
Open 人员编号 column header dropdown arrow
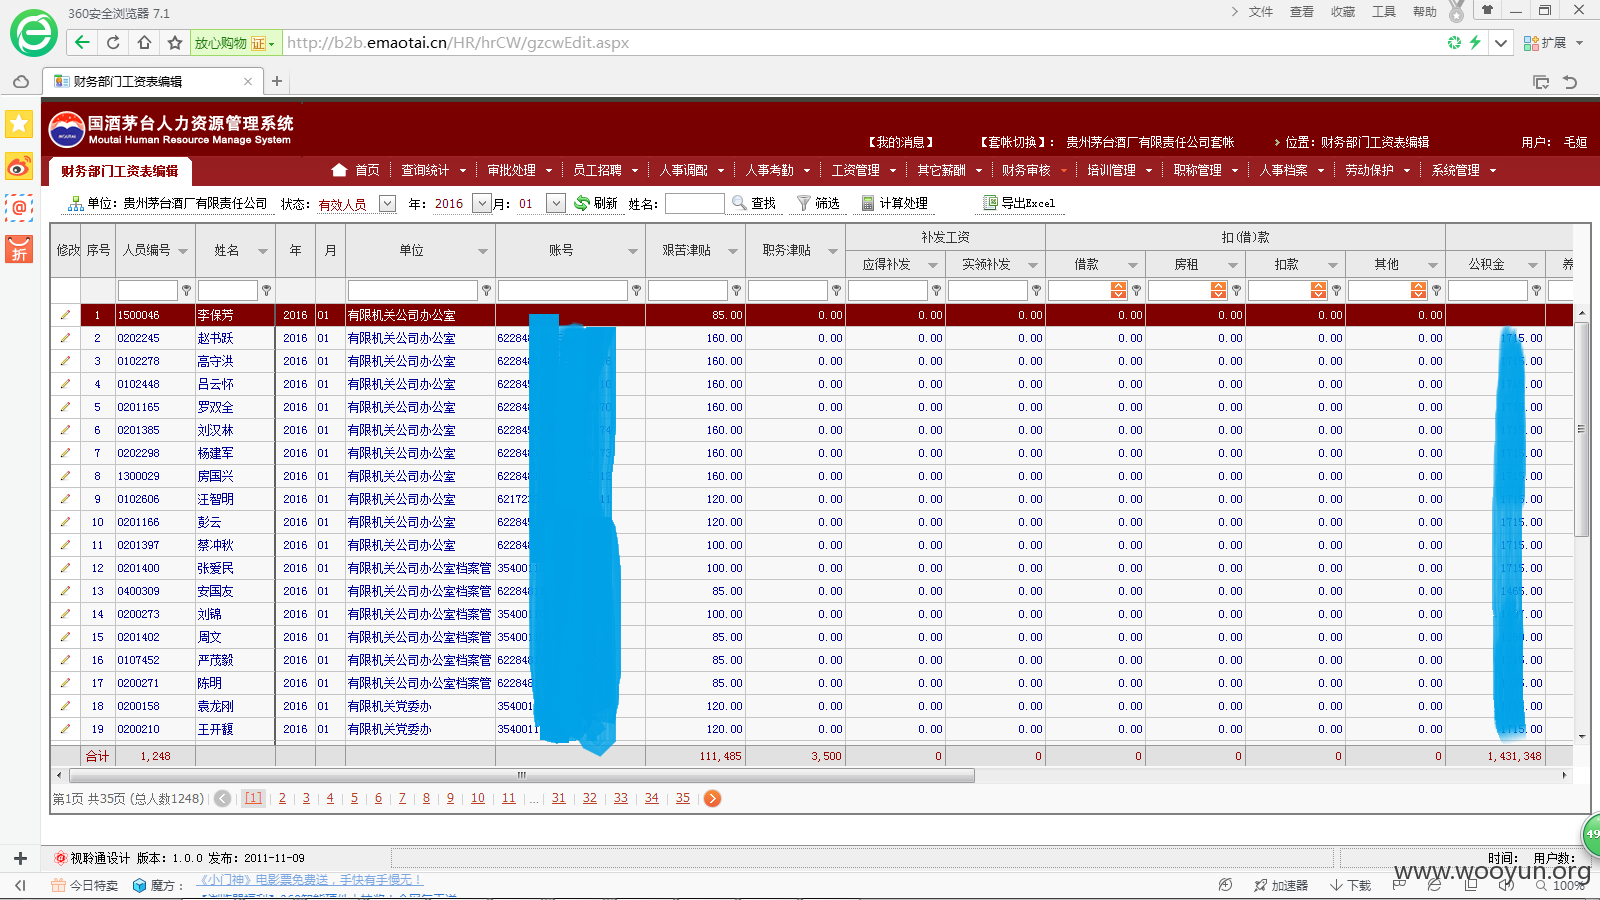click(x=183, y=251)
